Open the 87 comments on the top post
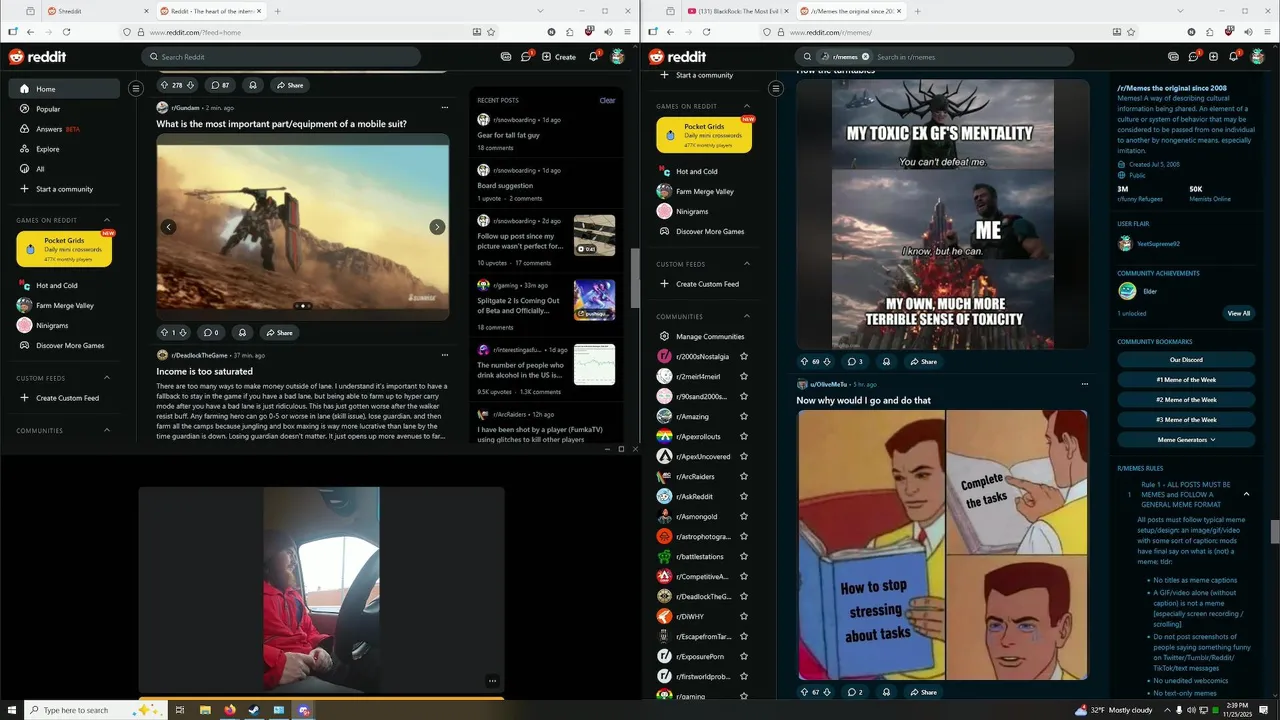The height and width of the screenshot is (720, 1280). [x=221, y=85]
